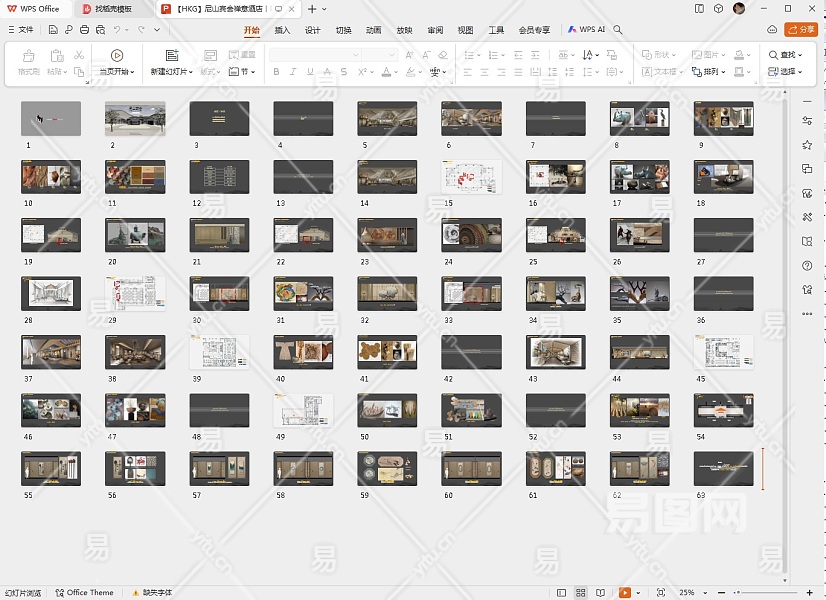Click the 分享 share button
826x600 pixels.
[x=801, y=30]
